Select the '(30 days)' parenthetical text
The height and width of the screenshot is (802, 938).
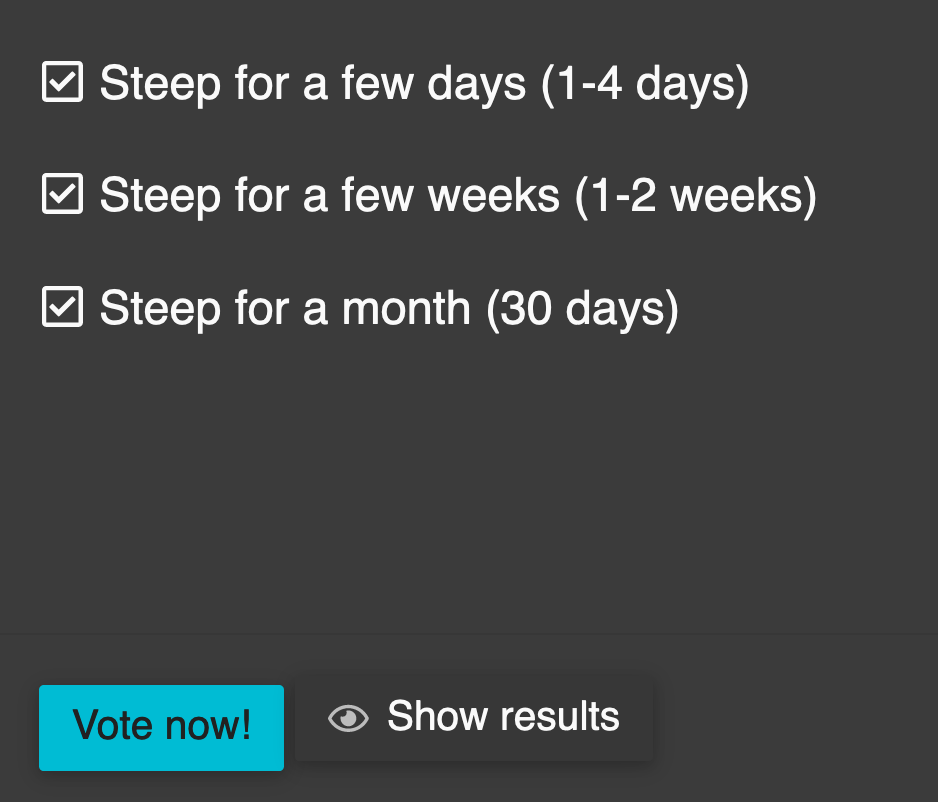583,310
